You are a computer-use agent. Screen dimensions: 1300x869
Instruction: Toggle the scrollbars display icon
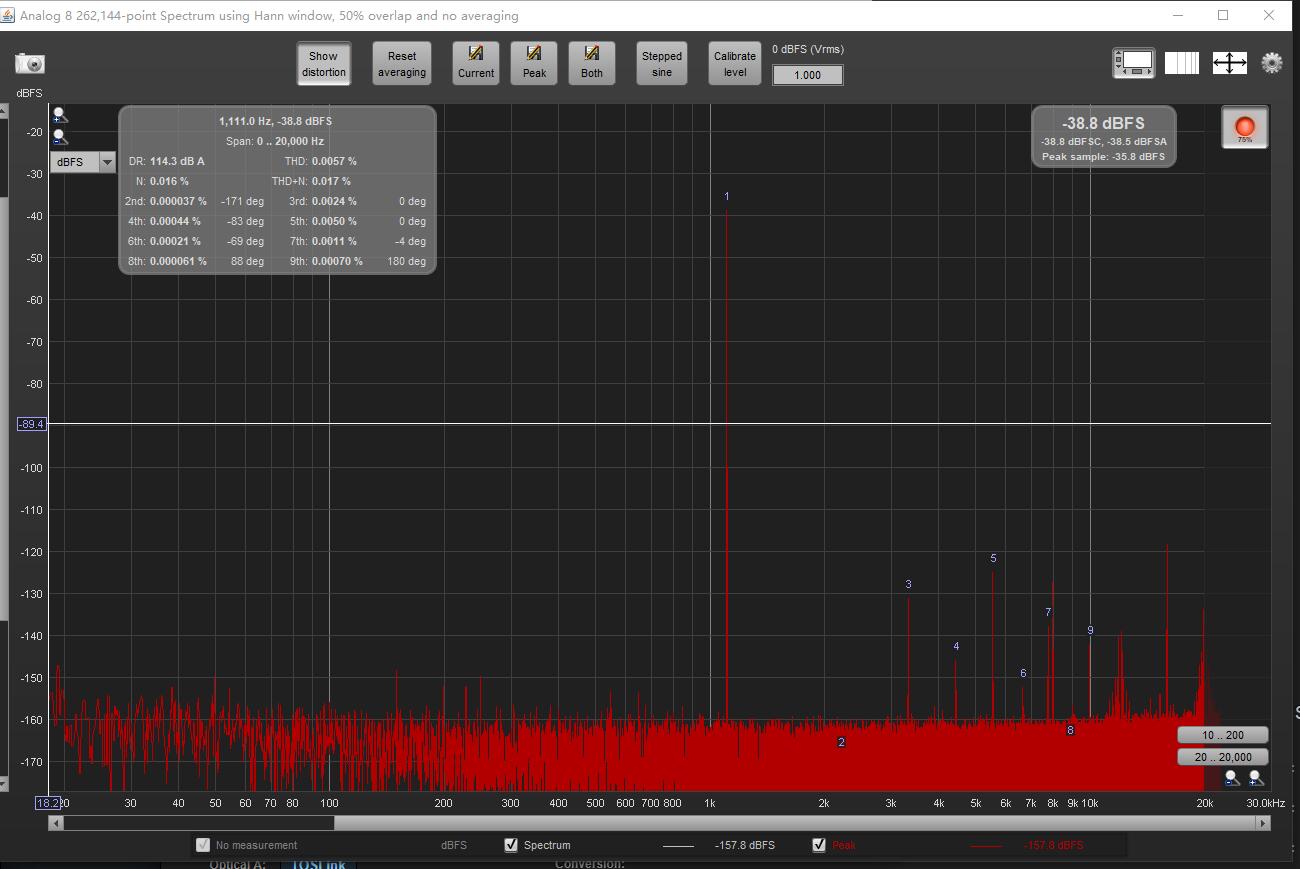[x=1134, y=63]
